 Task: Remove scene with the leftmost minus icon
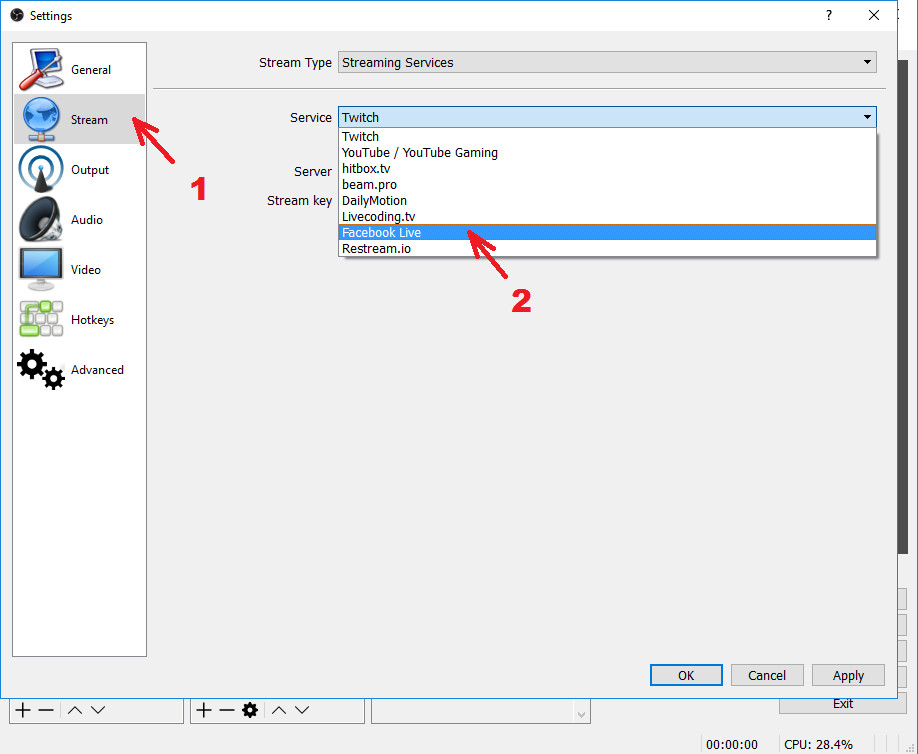click(x=46, y=710)
